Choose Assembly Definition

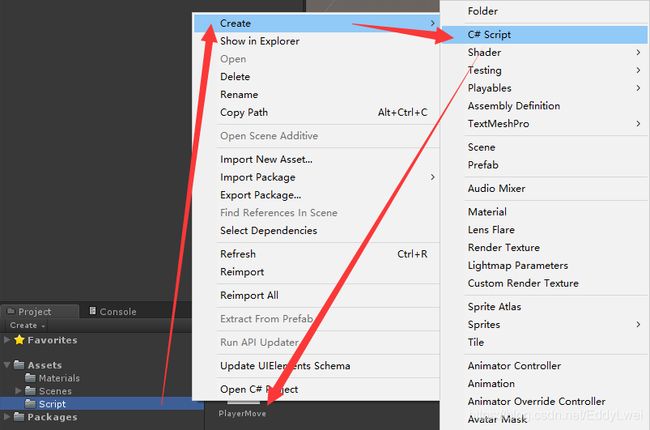[545, 106]
